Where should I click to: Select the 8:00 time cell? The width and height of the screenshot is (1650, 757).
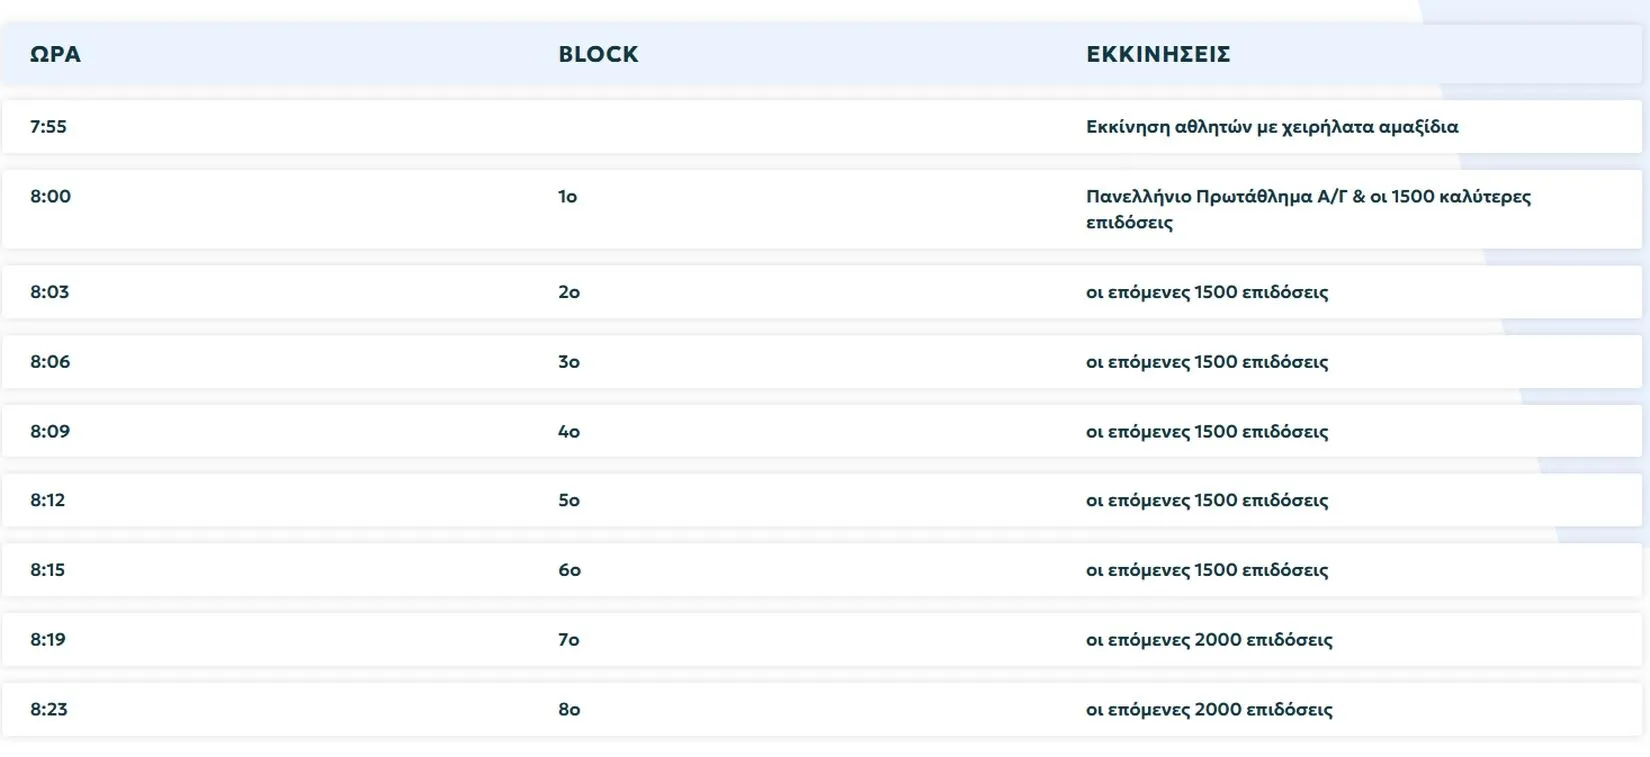(x=50, y=196)
